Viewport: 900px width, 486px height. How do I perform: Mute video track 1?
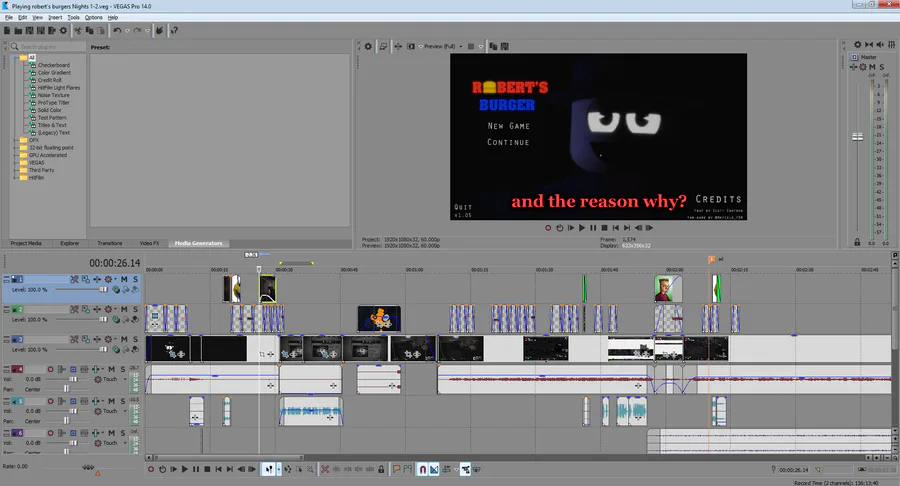click(x=124, y=279)
